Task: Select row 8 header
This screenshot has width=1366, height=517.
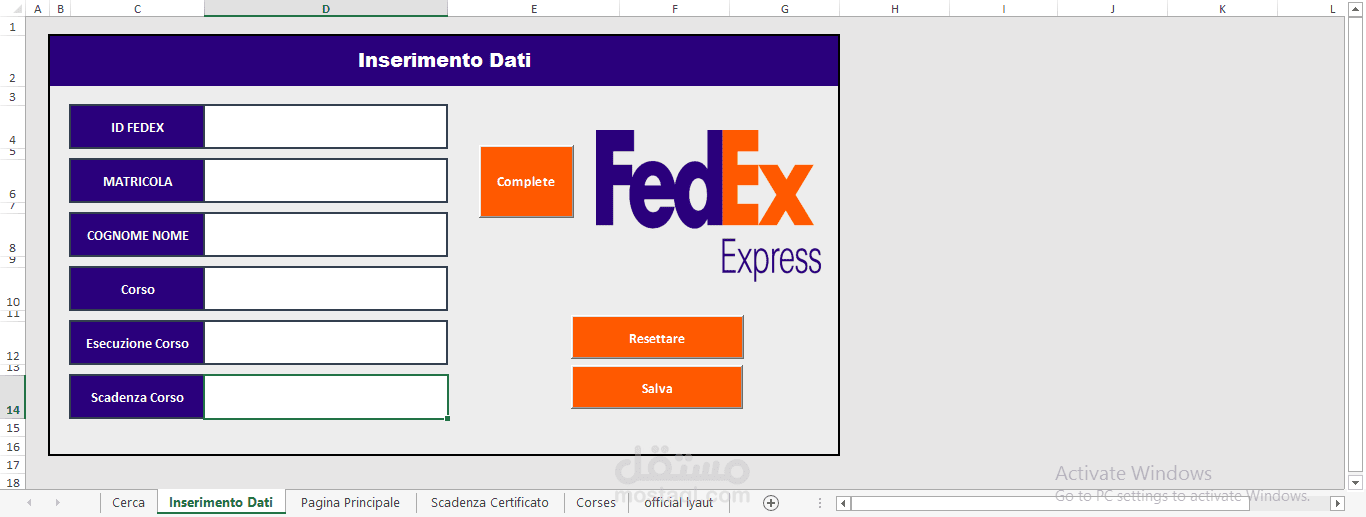Action: click(12, 235)
